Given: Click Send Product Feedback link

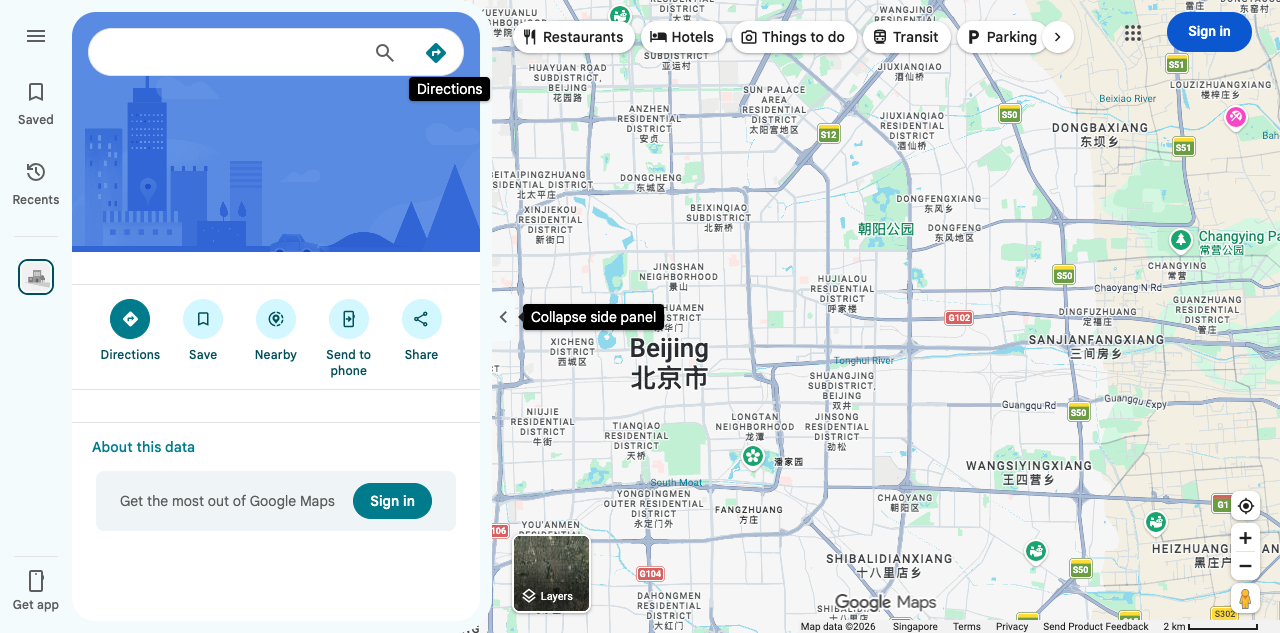Looking at the screenshot, I should [1096, 627].
